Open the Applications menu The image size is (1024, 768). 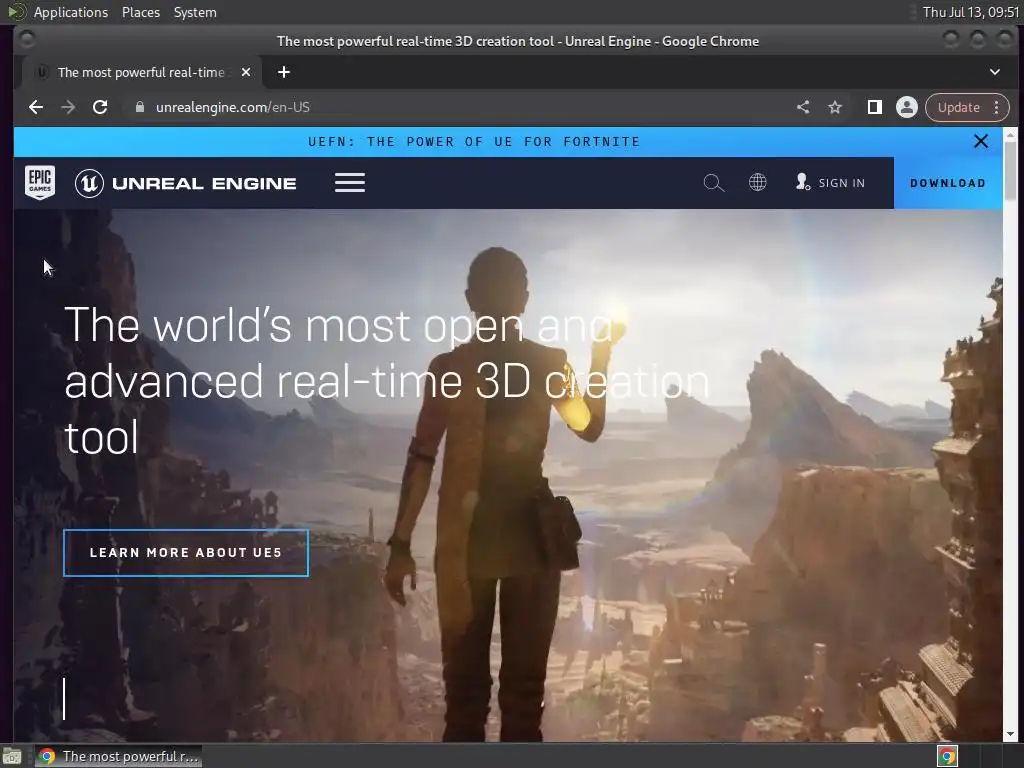pos(71,12)
